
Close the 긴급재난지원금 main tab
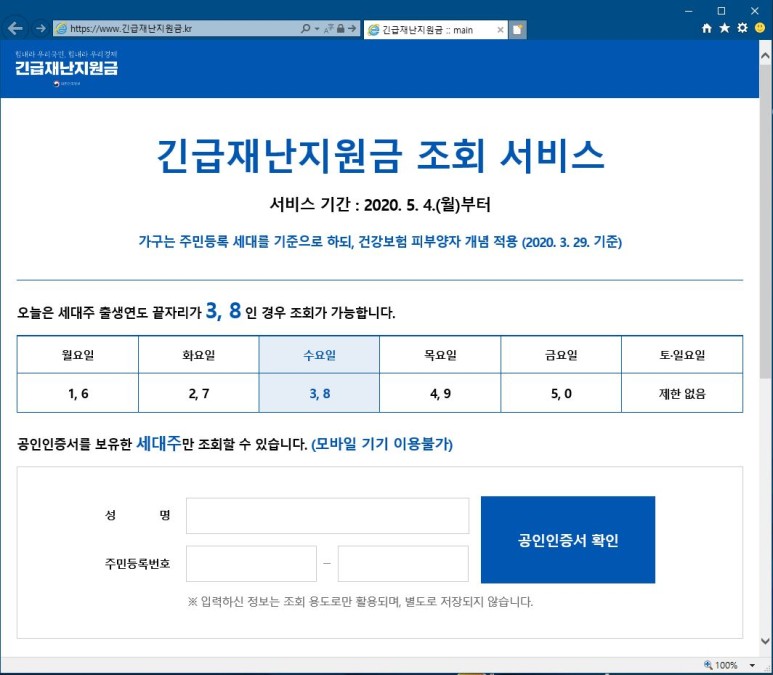(x=500, y=30)
